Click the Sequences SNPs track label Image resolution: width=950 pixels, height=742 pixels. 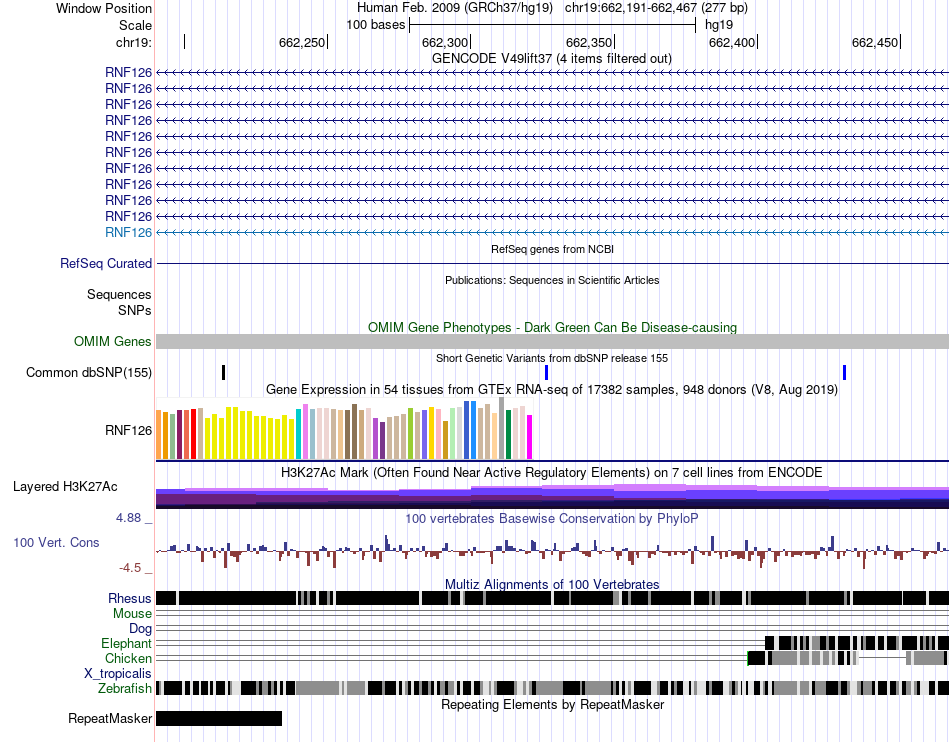(119, 302)
